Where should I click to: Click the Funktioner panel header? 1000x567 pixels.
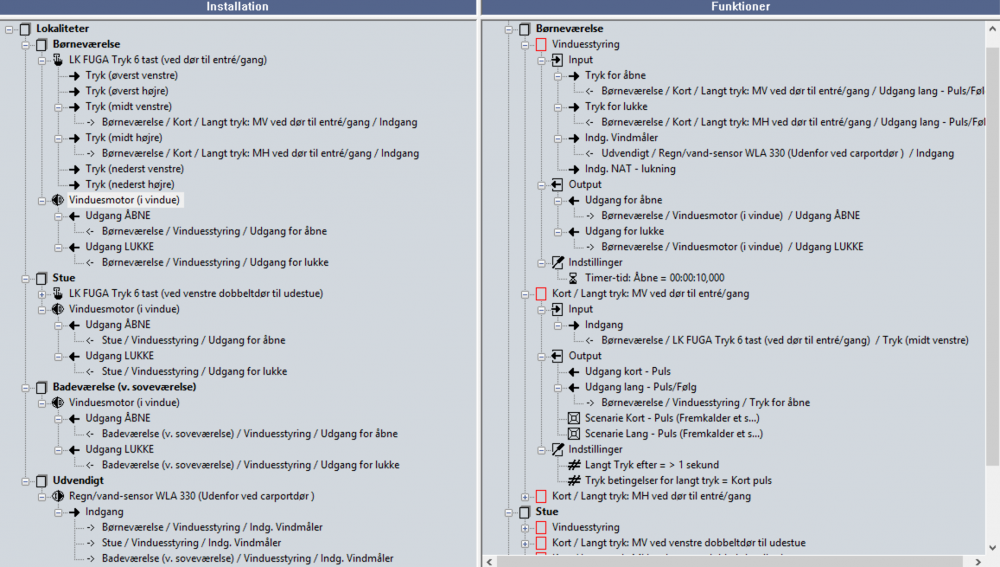click(x=740, y=7)
